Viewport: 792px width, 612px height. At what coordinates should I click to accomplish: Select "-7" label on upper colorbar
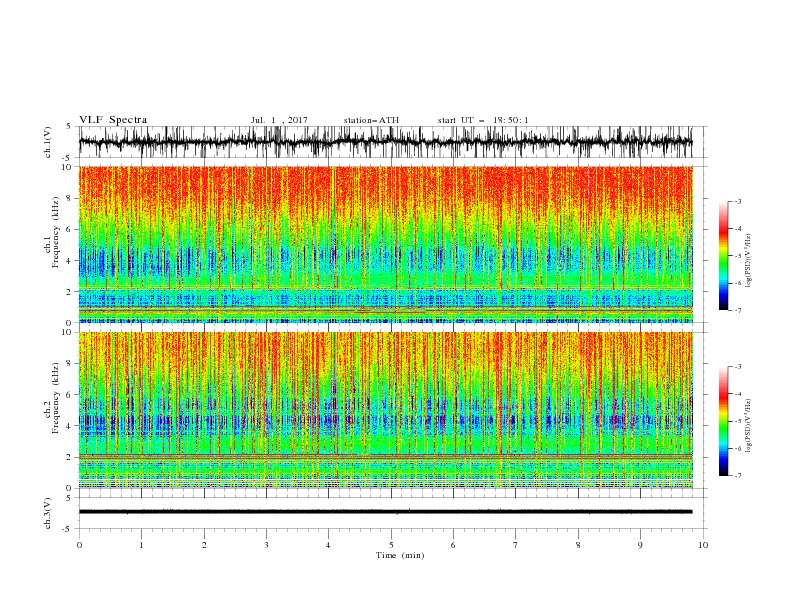click(738, 310)
